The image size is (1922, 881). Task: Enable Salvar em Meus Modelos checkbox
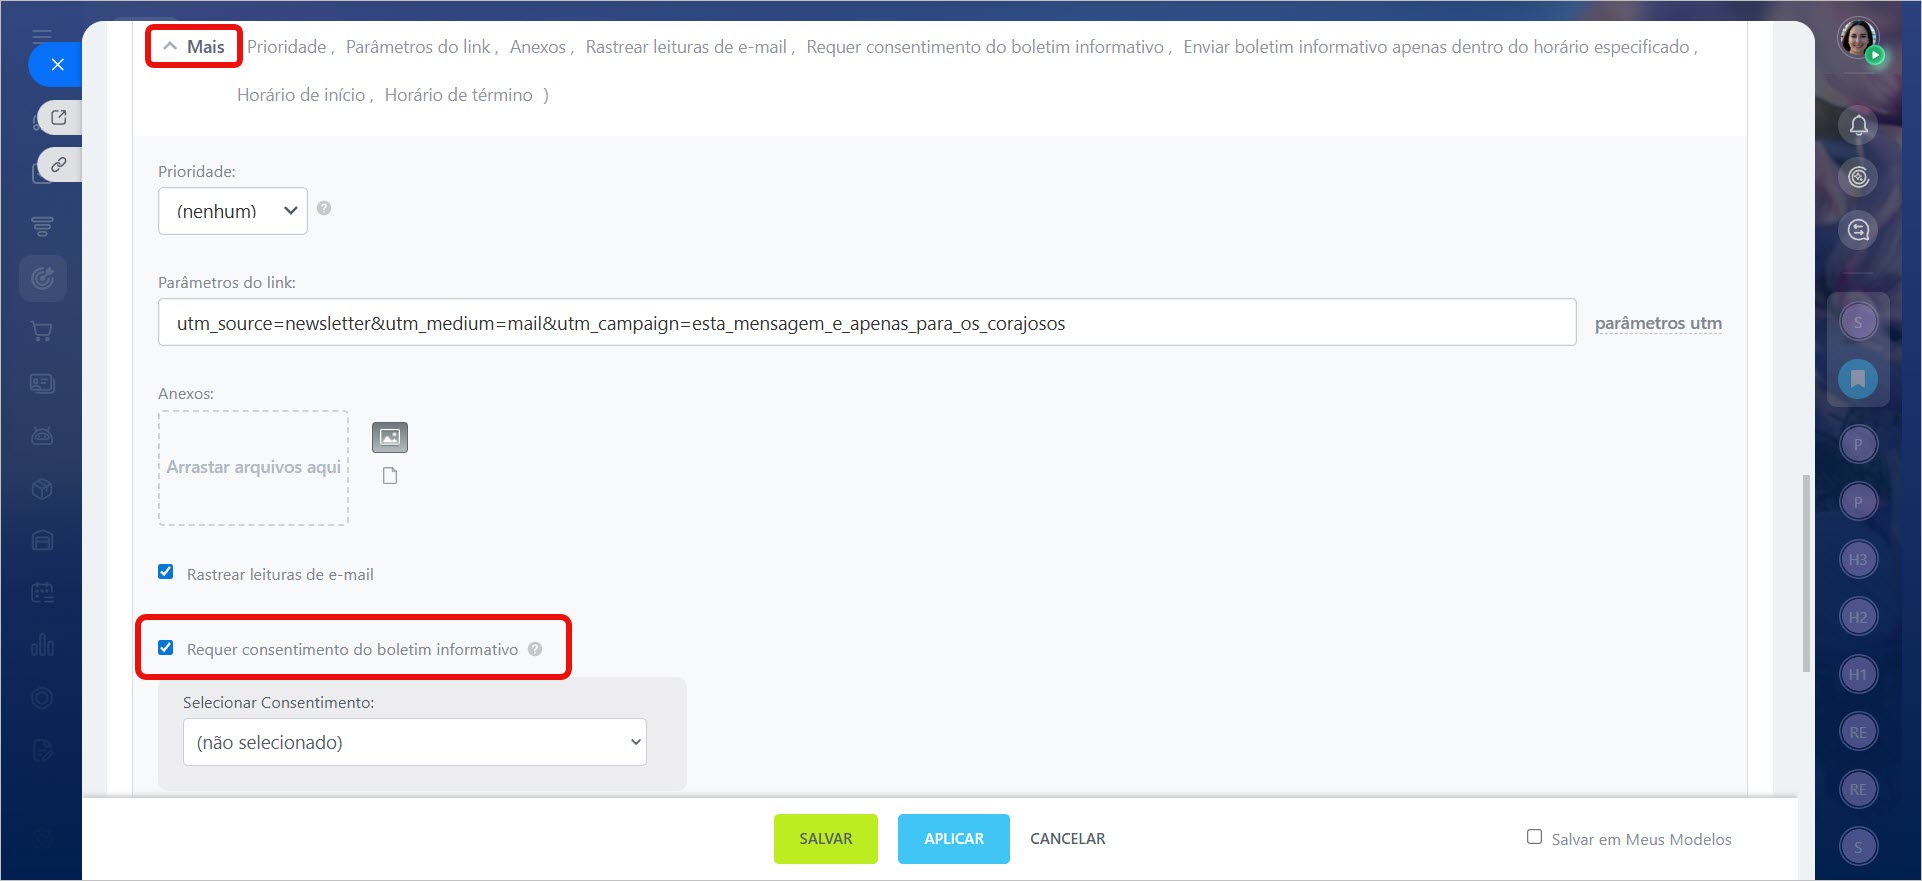click(1534, 837)
